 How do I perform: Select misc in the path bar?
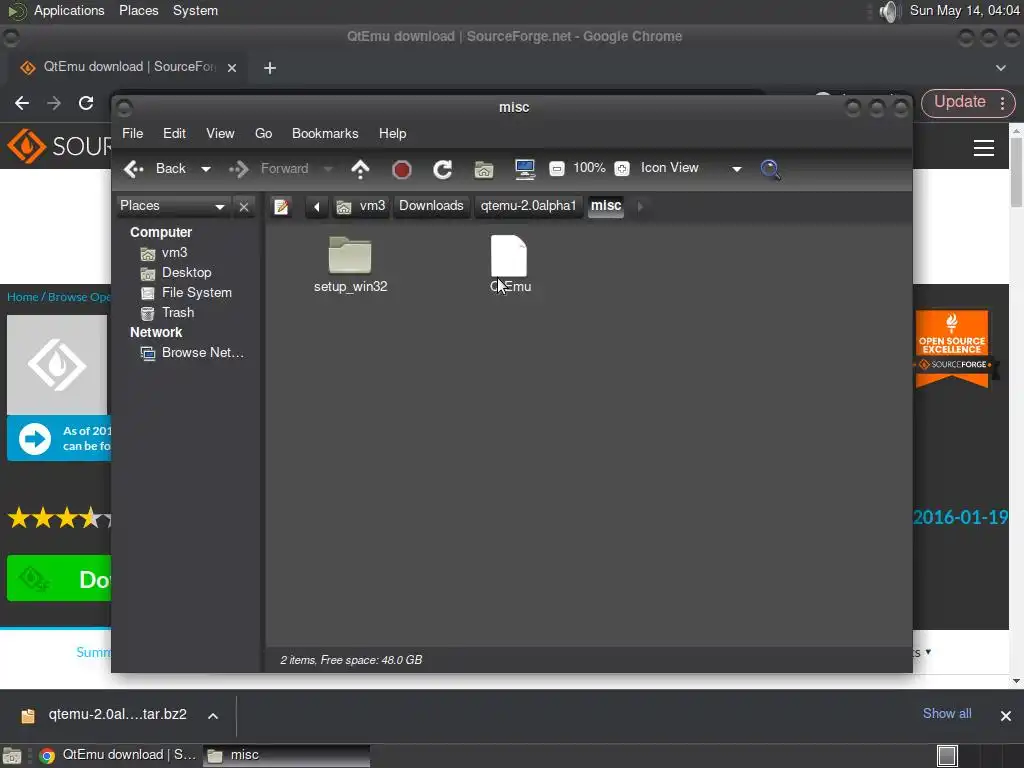coord(606,206)
